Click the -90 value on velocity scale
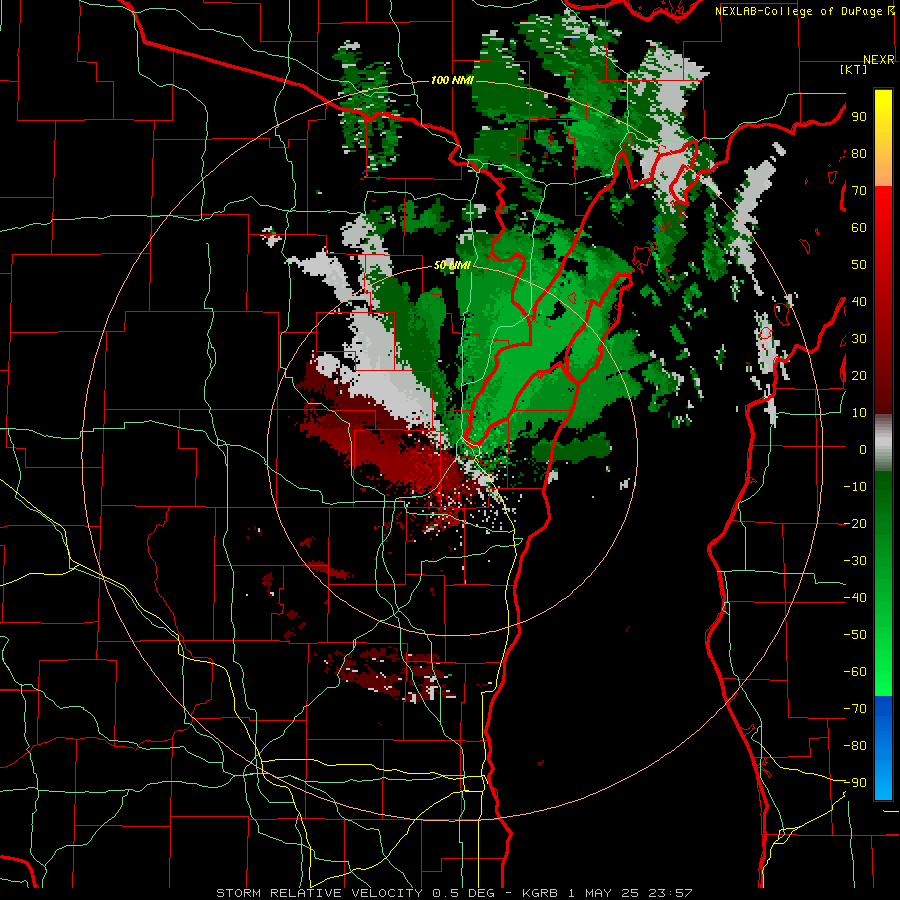 tap(855, 783)
